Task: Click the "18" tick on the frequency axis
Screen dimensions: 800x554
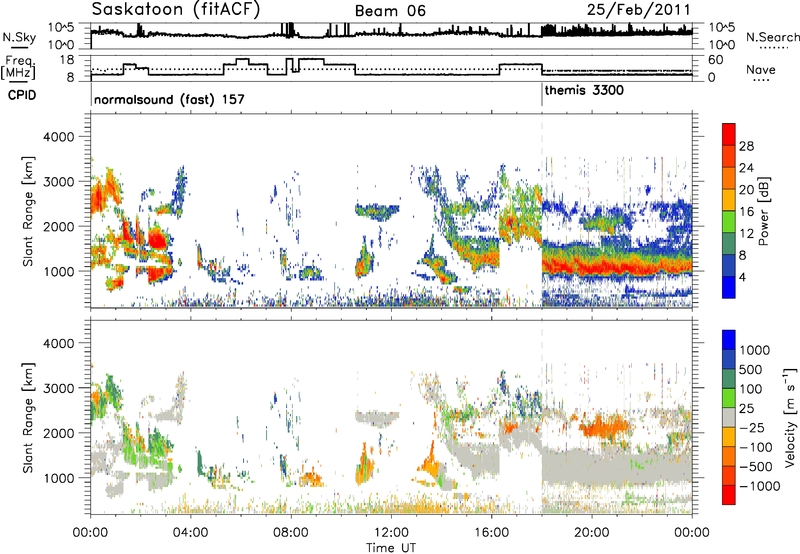Action: click(67, 59)
